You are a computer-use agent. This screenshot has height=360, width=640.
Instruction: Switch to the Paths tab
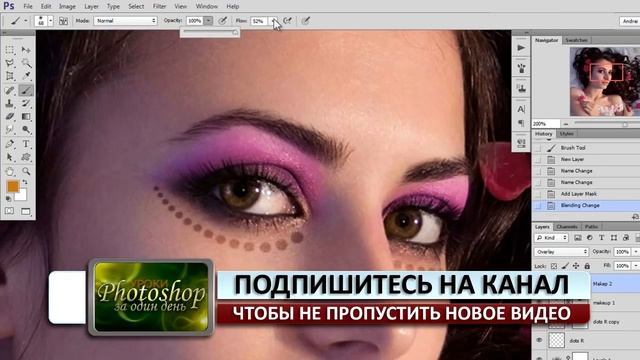(591, 227)
